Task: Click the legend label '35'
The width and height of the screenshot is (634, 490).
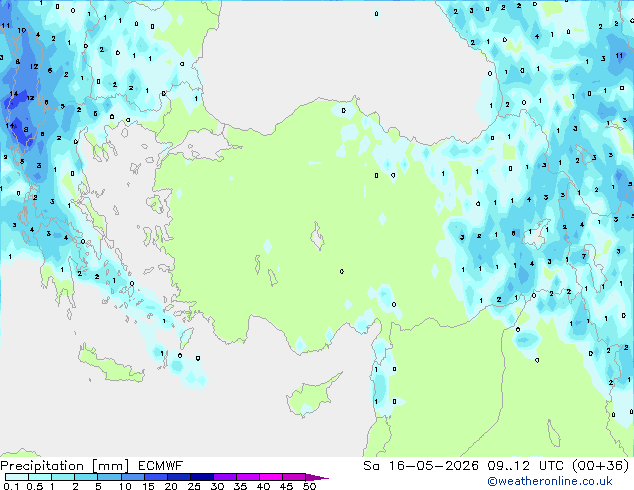Action: click(x=240, y=486)
